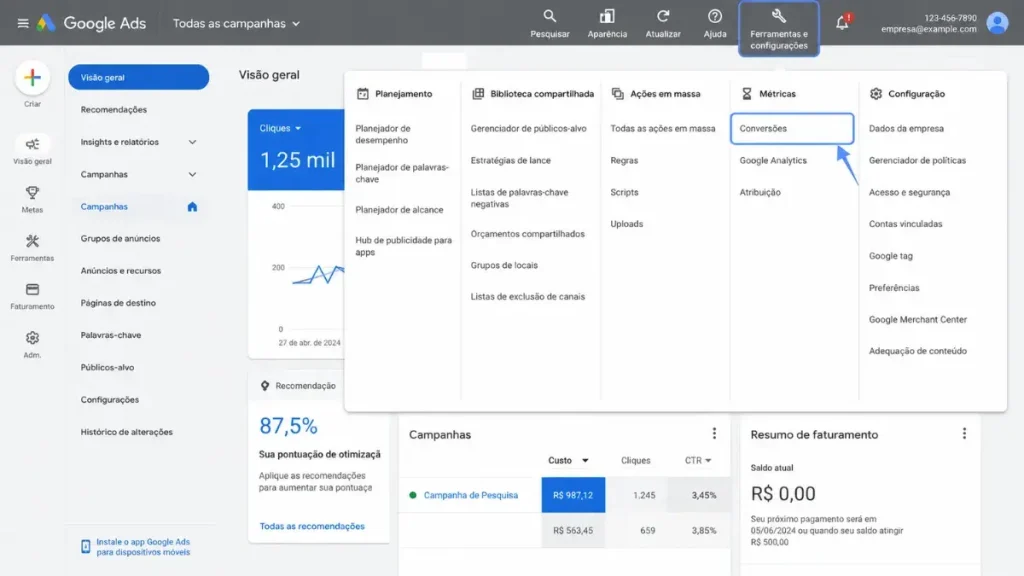Open Acesso e segurança
Viewport: 1024px width, 576px height.
point(909,193)
